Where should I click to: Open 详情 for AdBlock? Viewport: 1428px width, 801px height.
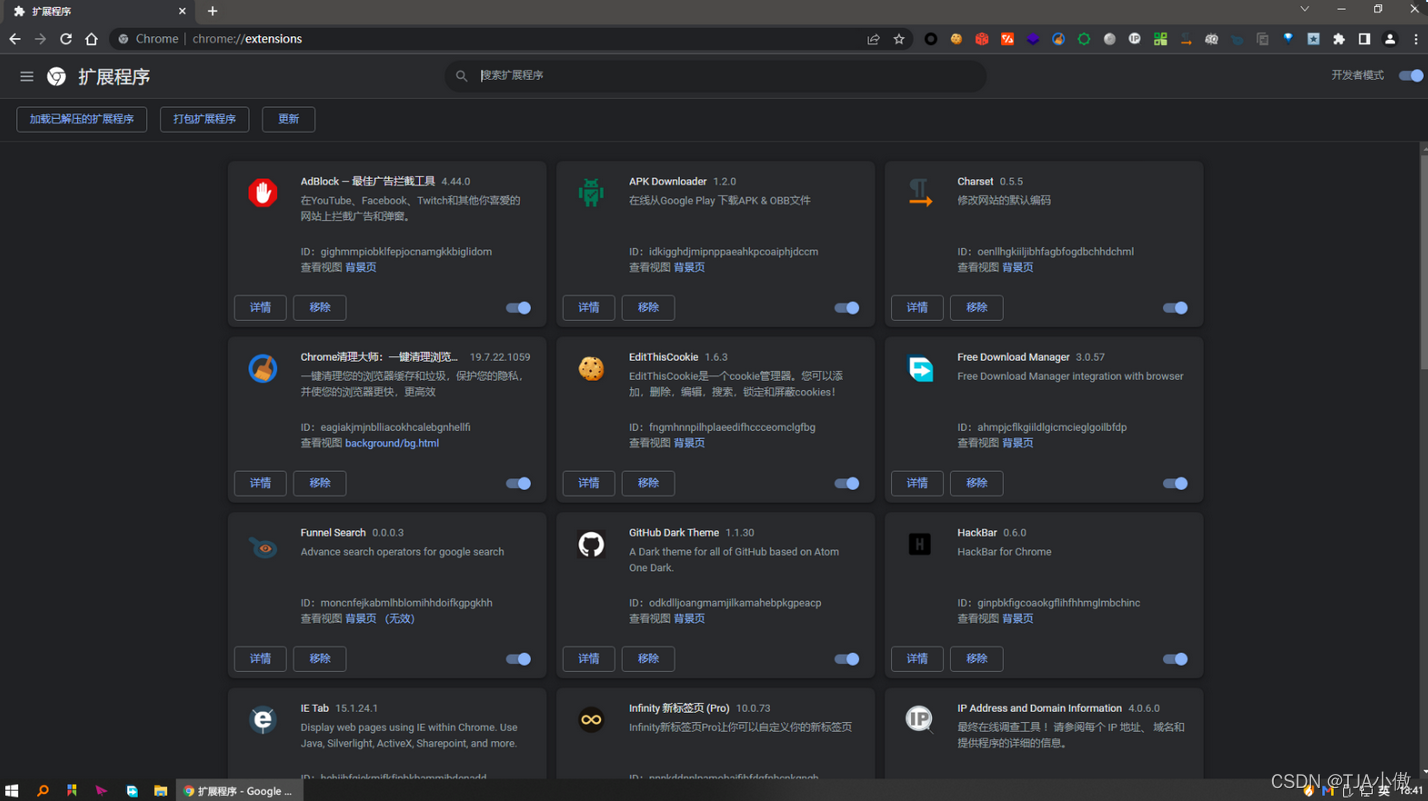(x=260, y=308)
